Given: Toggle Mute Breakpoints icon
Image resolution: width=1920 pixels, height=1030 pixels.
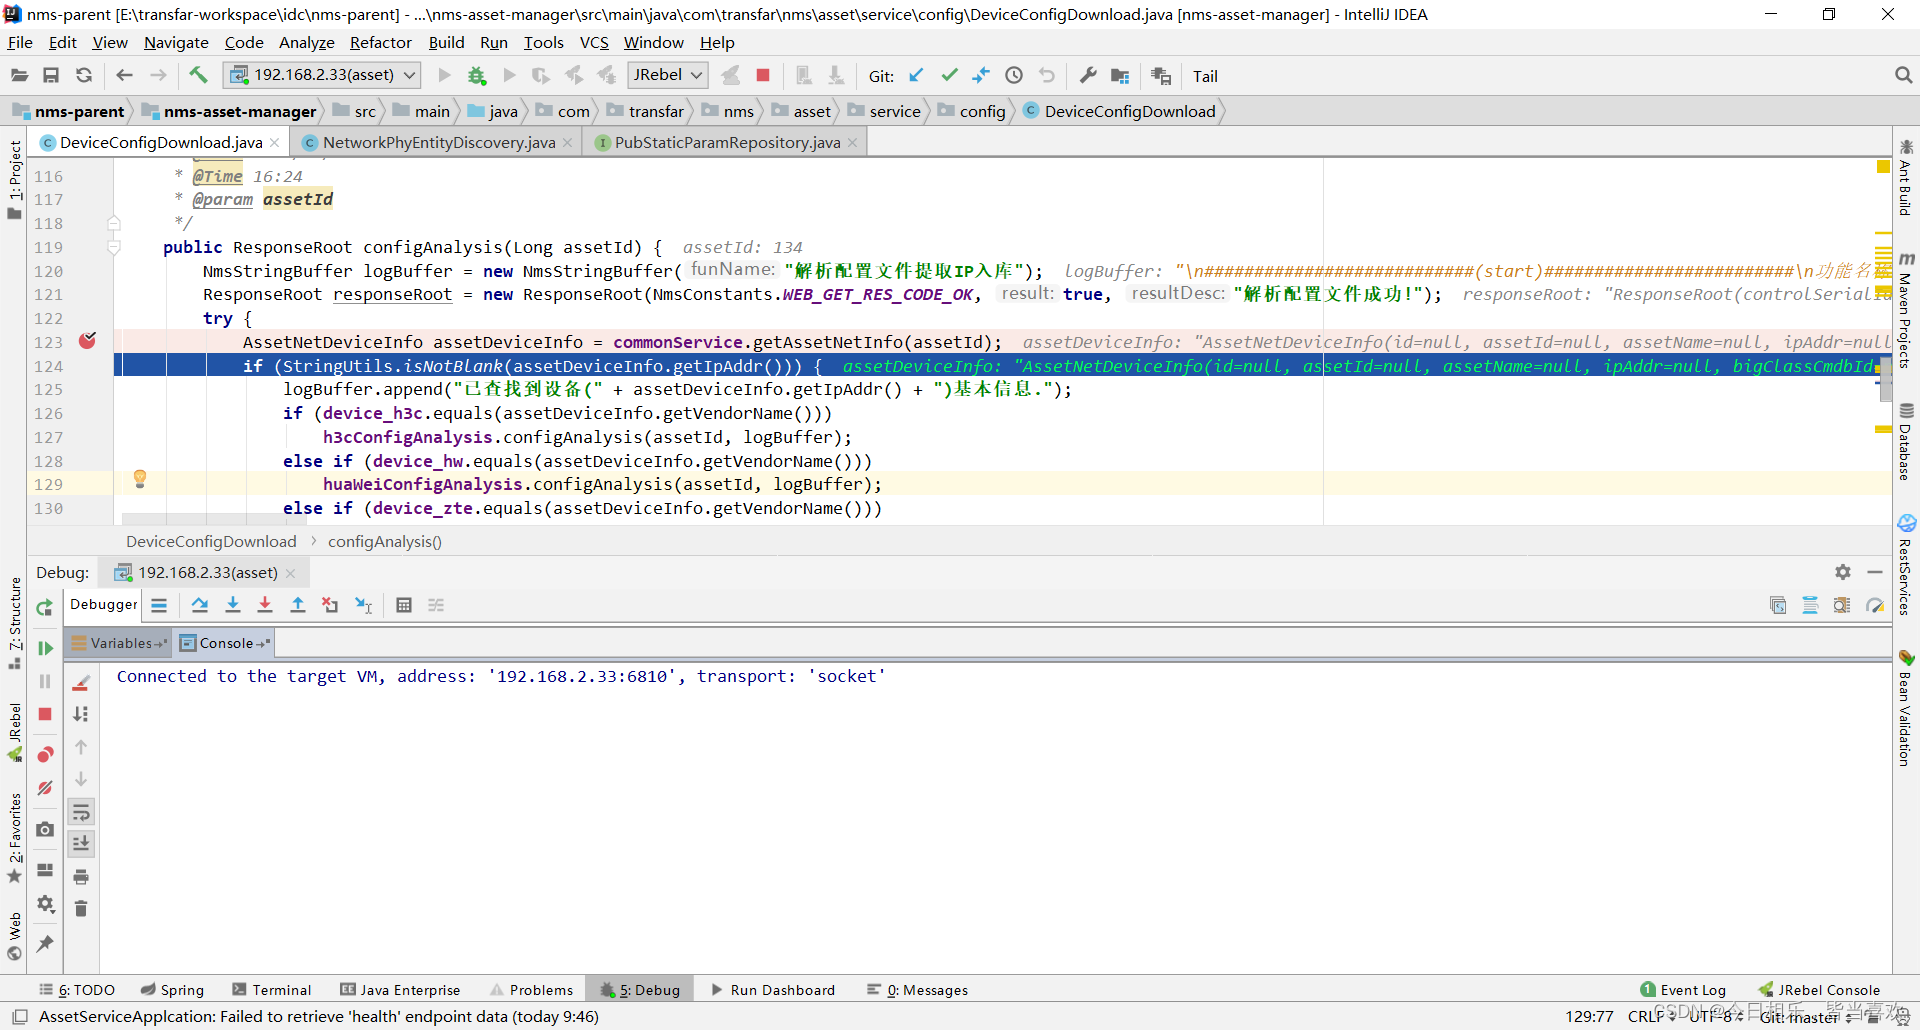Looking at the screenshot, I should [45, 788].
